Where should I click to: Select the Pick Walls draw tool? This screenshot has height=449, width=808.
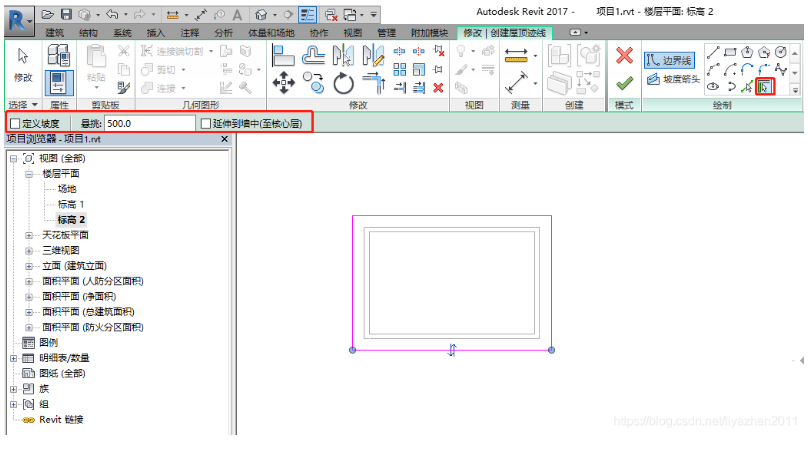tap(765, 87)
